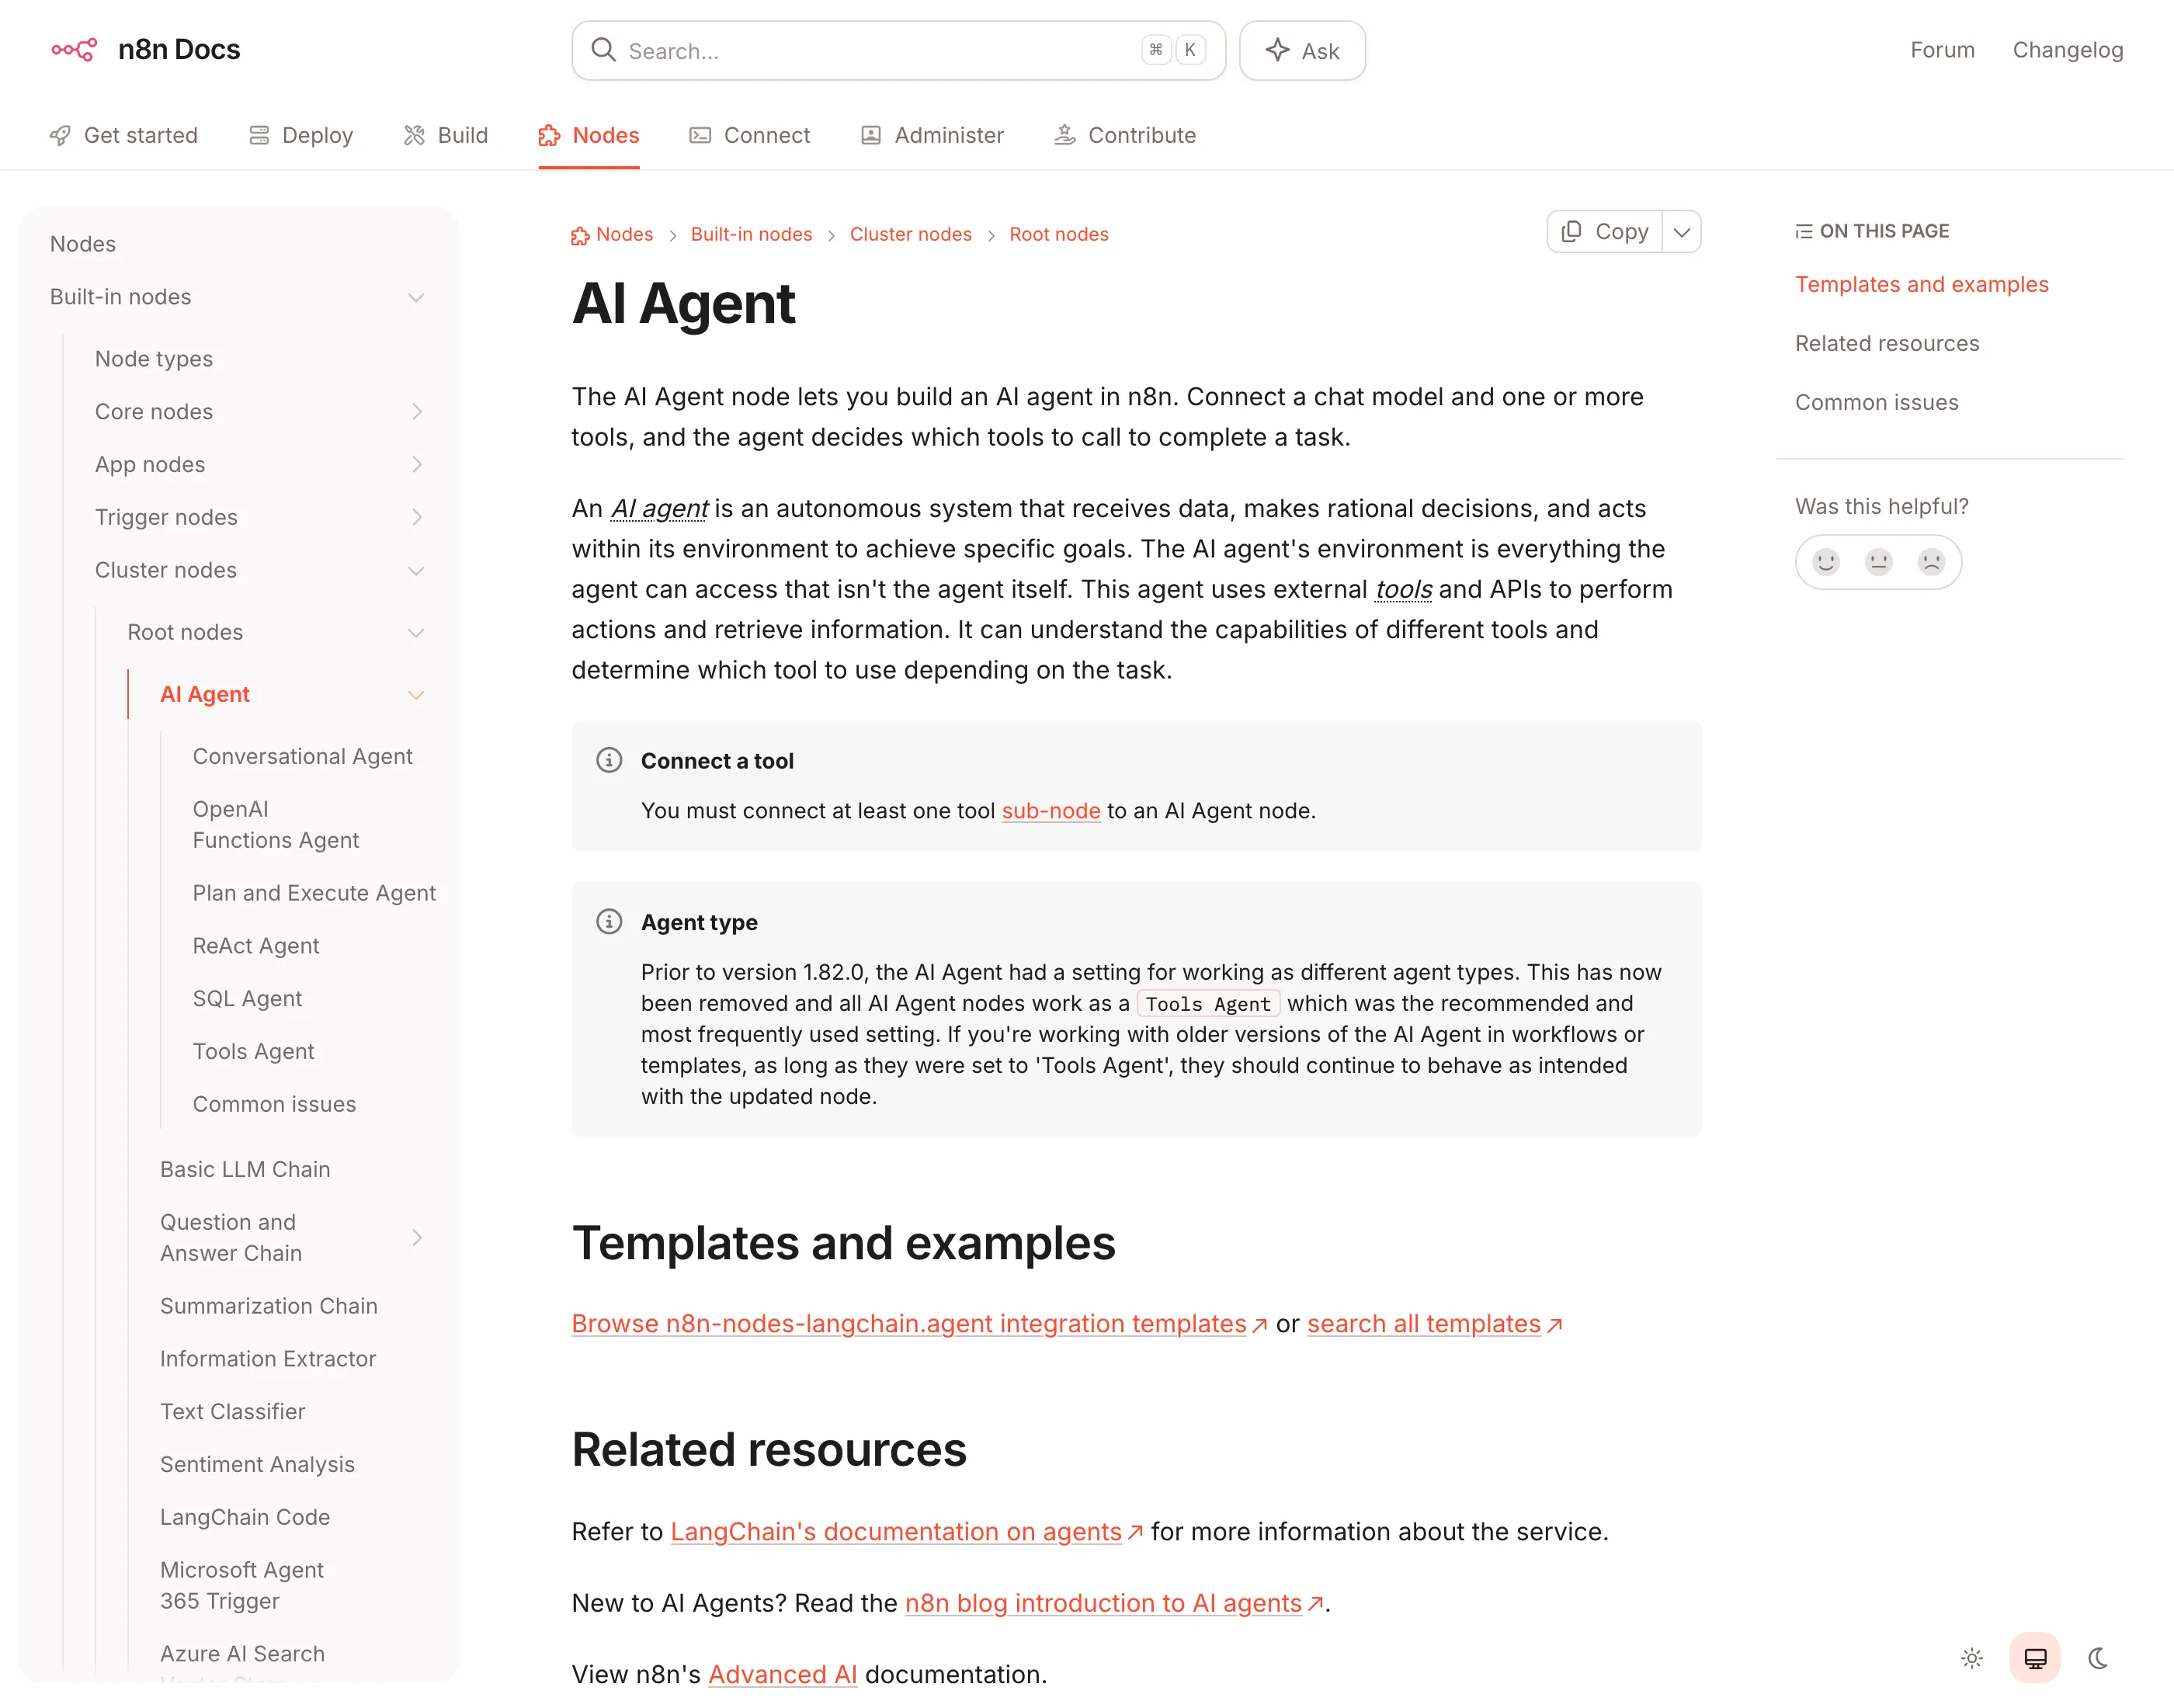The height and width of the screenshot is (1708, 2174).
Task: Open Text Classifier in sidebar
Action: coord(233,1411)
